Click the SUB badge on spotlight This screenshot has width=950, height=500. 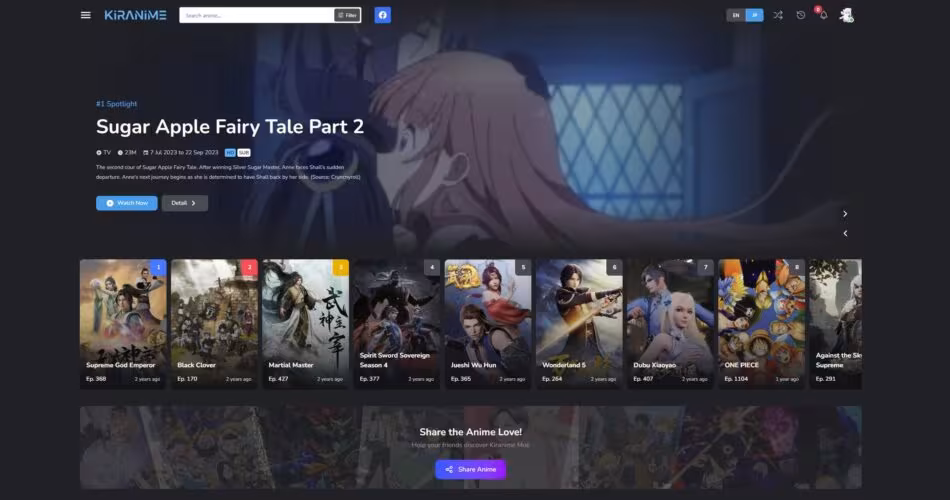pos(244,153)
